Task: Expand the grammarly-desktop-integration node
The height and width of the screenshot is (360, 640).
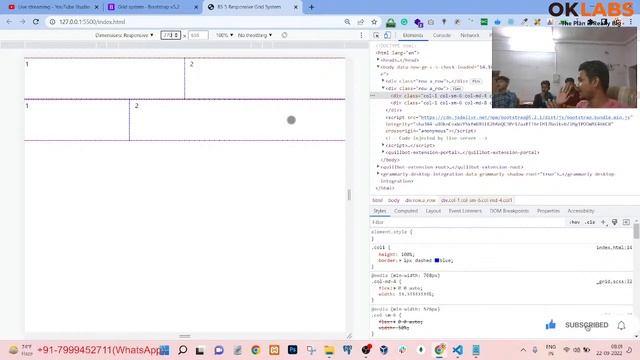Action: coord(378,174)
